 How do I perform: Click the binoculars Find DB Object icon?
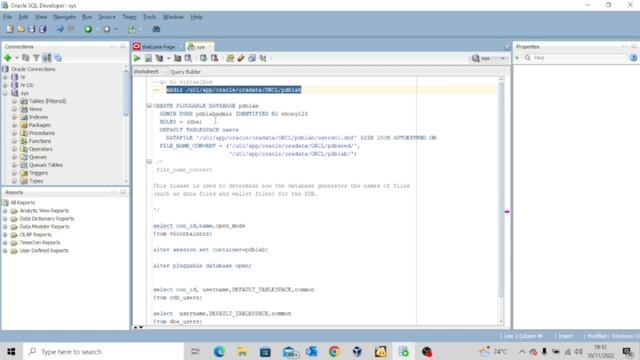click(156, 29)
